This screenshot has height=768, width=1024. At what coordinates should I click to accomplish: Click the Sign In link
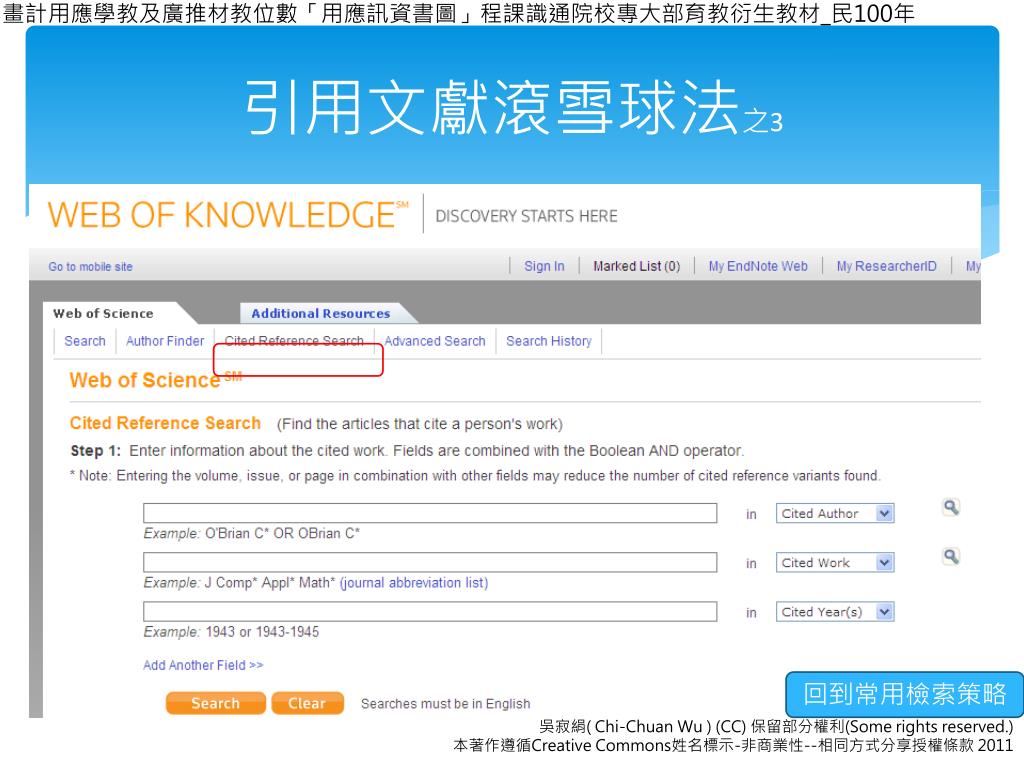click(x=544, y=266)
